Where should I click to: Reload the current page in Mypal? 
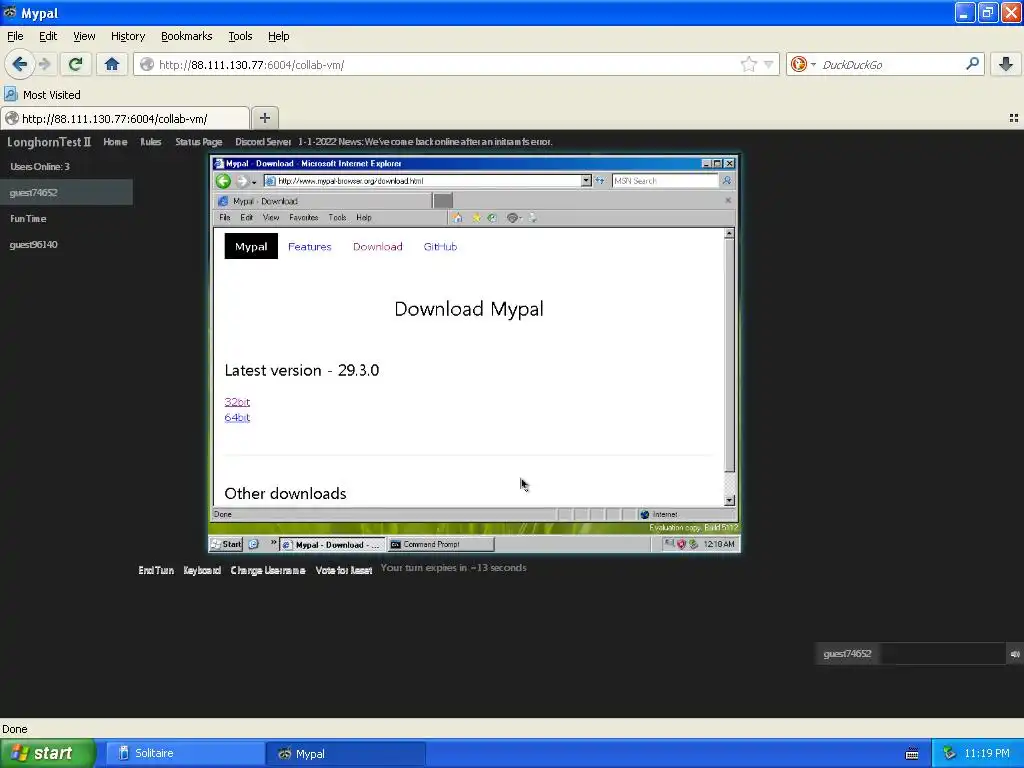pyautogui.click(x=75, y=64)
